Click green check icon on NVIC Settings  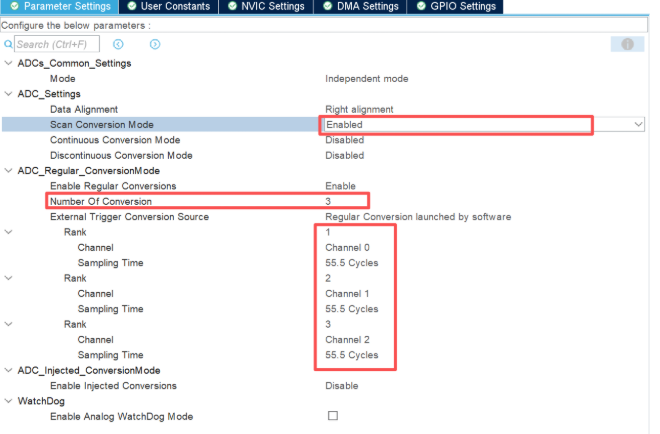(x=232, y=6)
